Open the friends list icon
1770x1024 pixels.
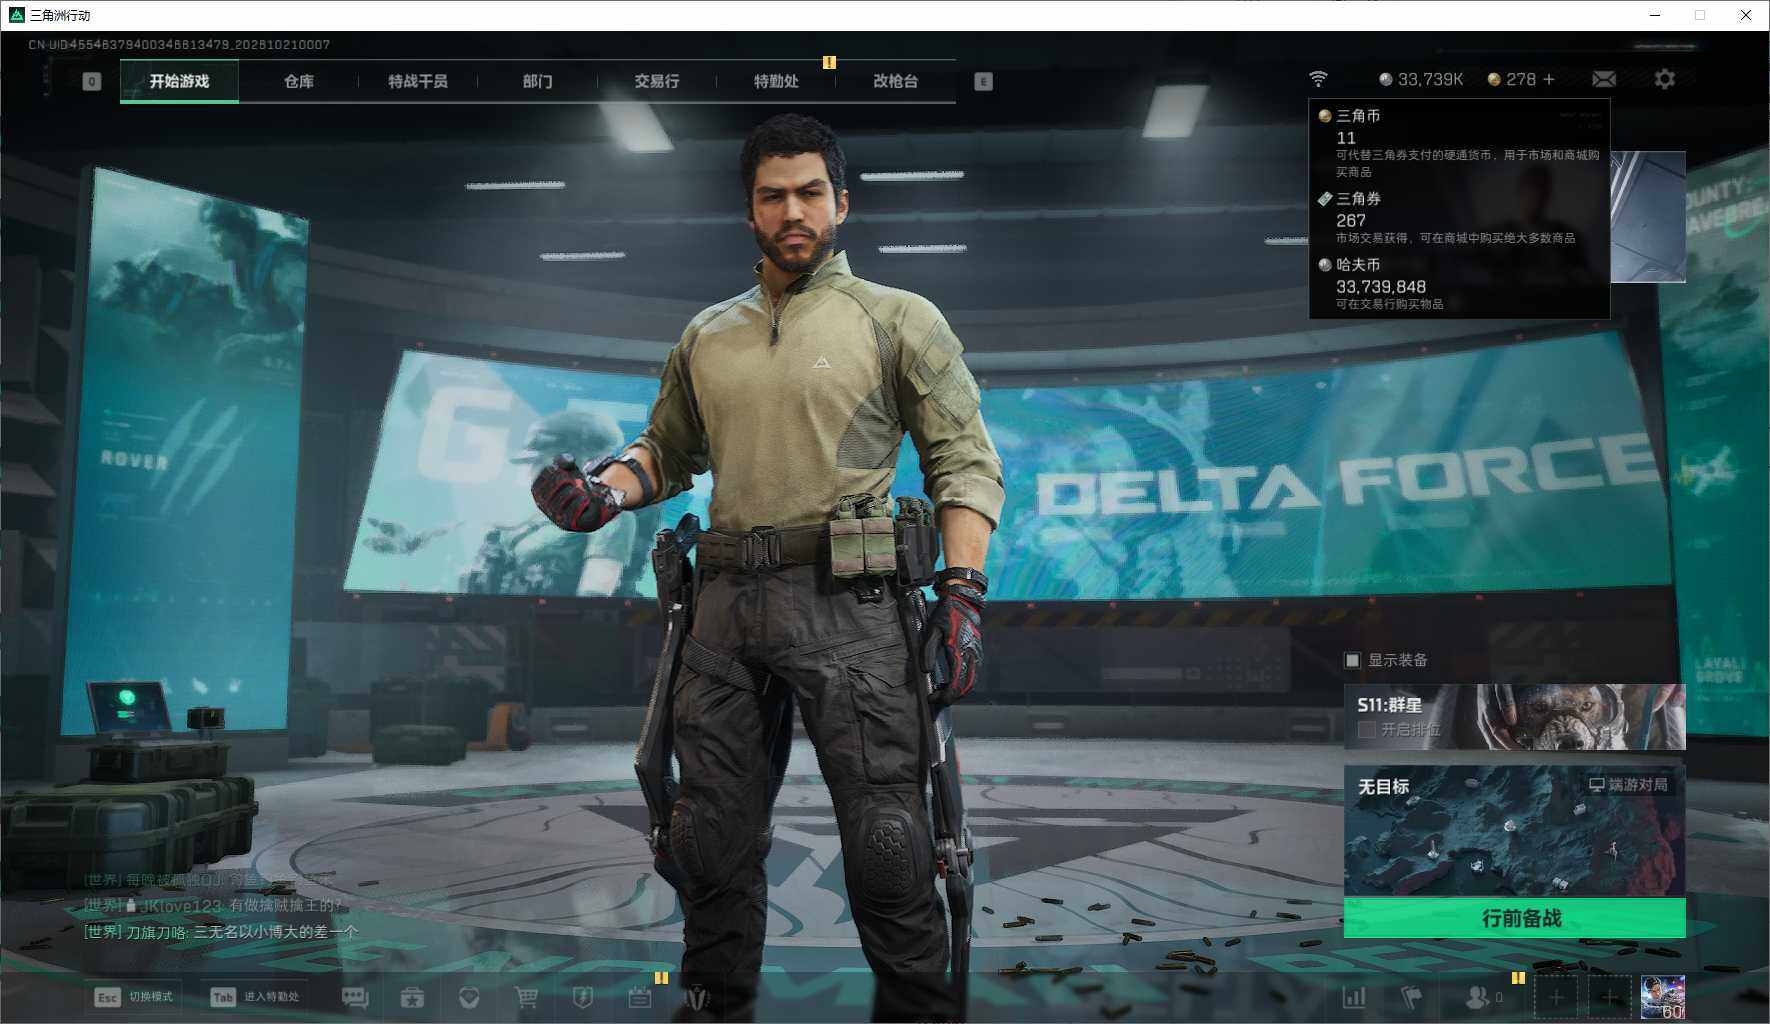1477,997
